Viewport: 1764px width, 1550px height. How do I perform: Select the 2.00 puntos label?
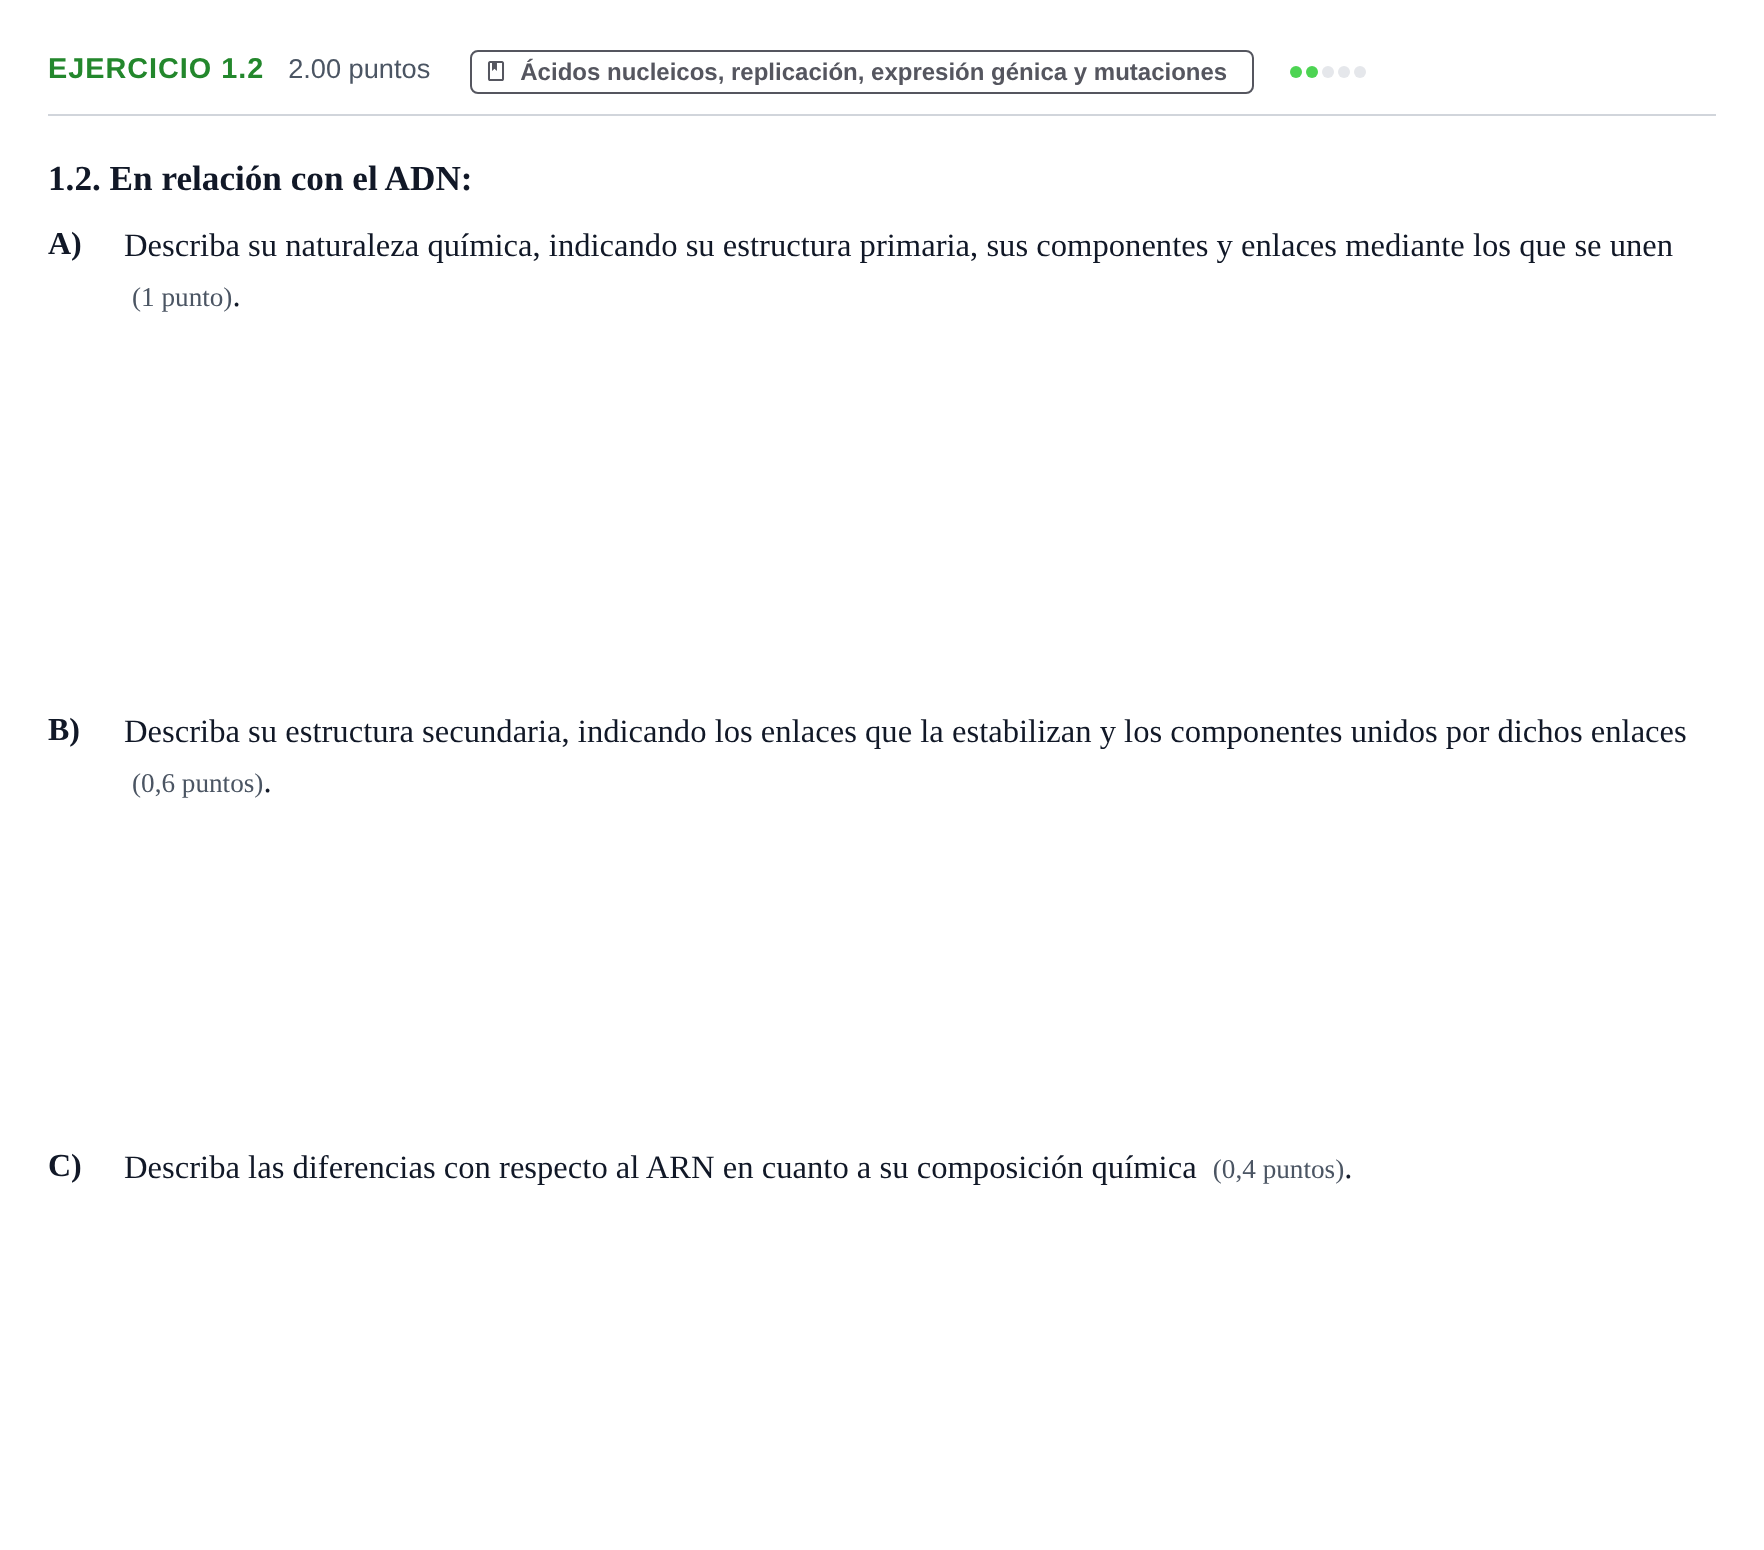tap(359, 69)
